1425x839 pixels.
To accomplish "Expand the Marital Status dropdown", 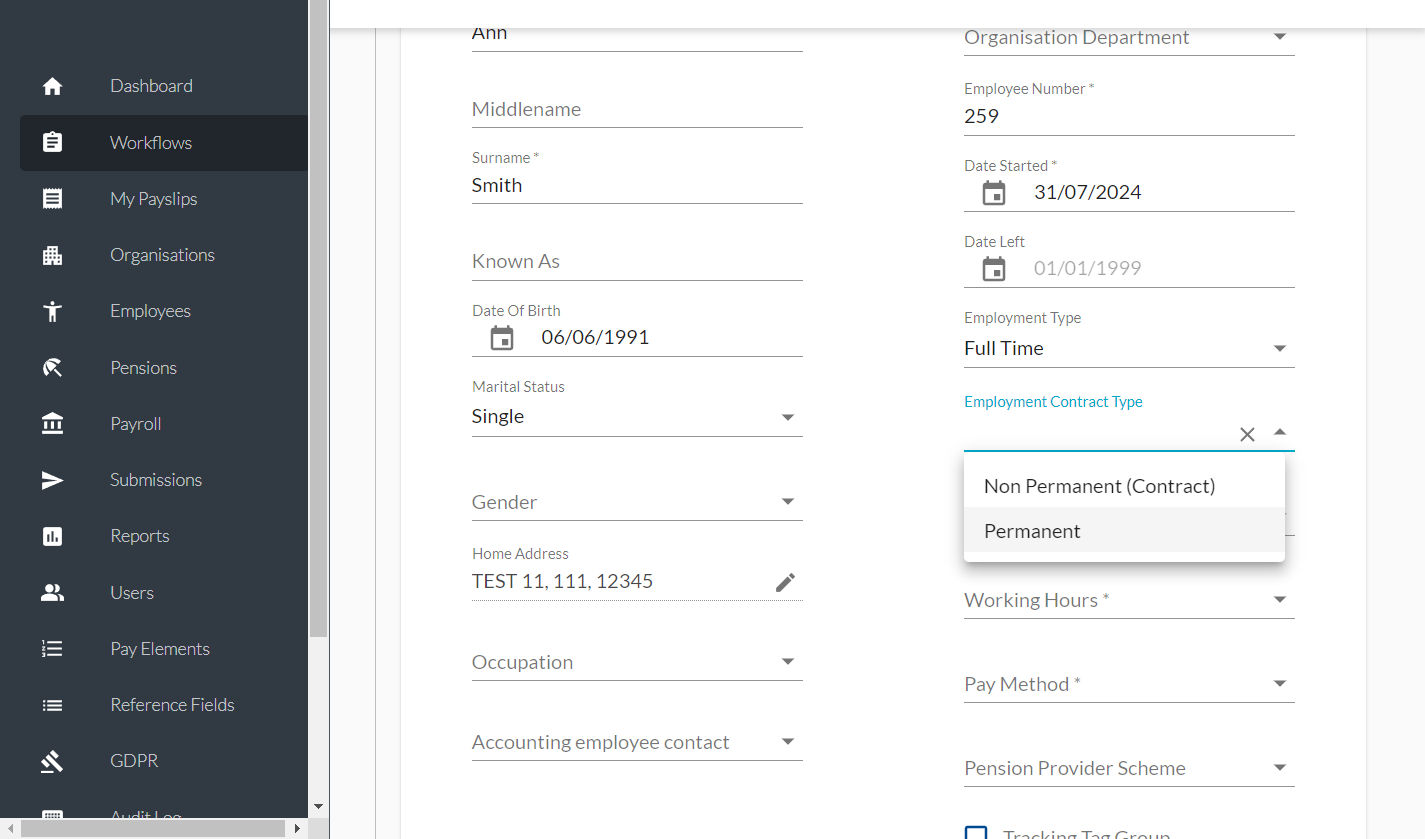I will coord(788,417).
